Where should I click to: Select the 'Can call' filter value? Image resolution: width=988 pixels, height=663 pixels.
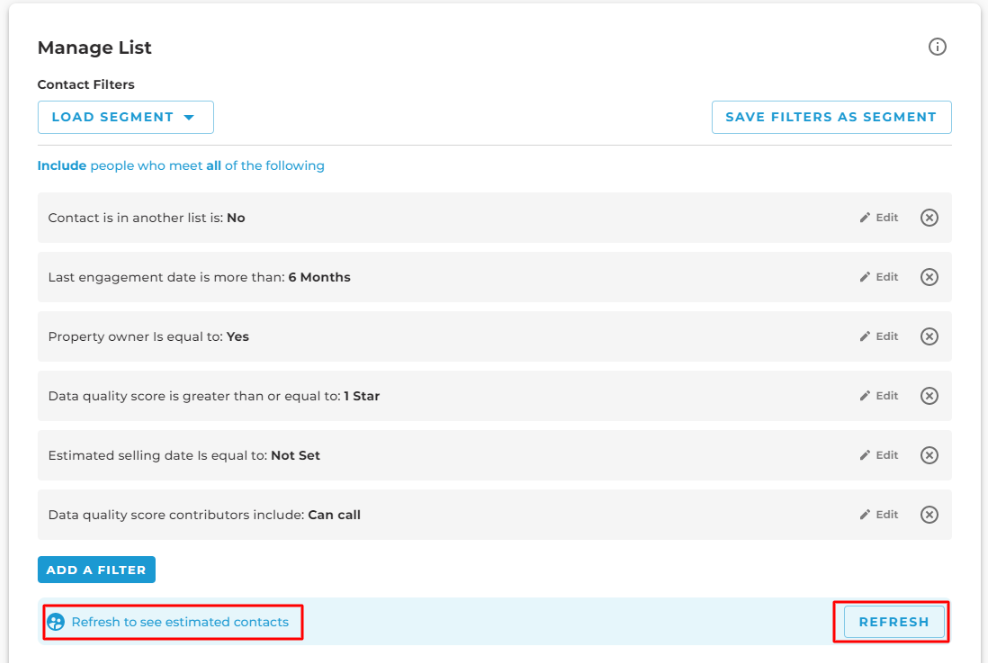[x=334, y=515]
